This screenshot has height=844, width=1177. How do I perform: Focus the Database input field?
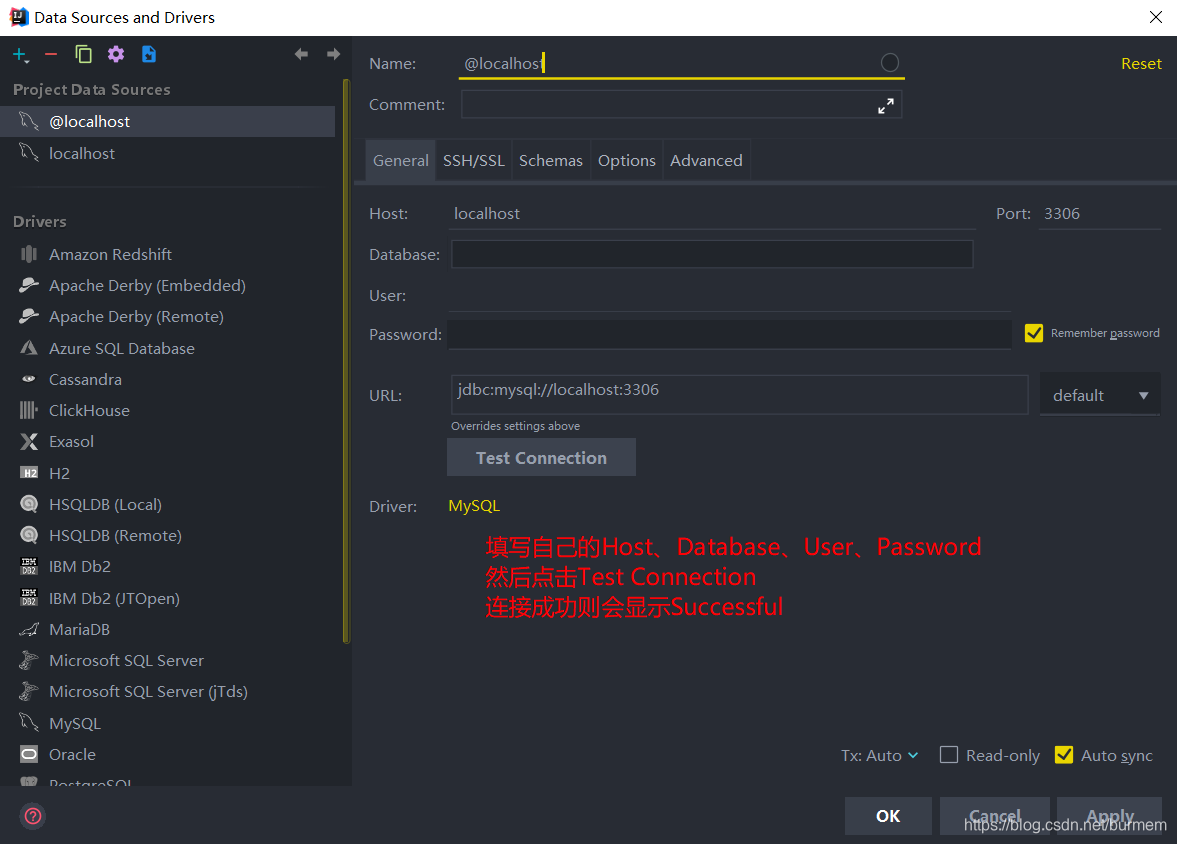click(712, 254)
